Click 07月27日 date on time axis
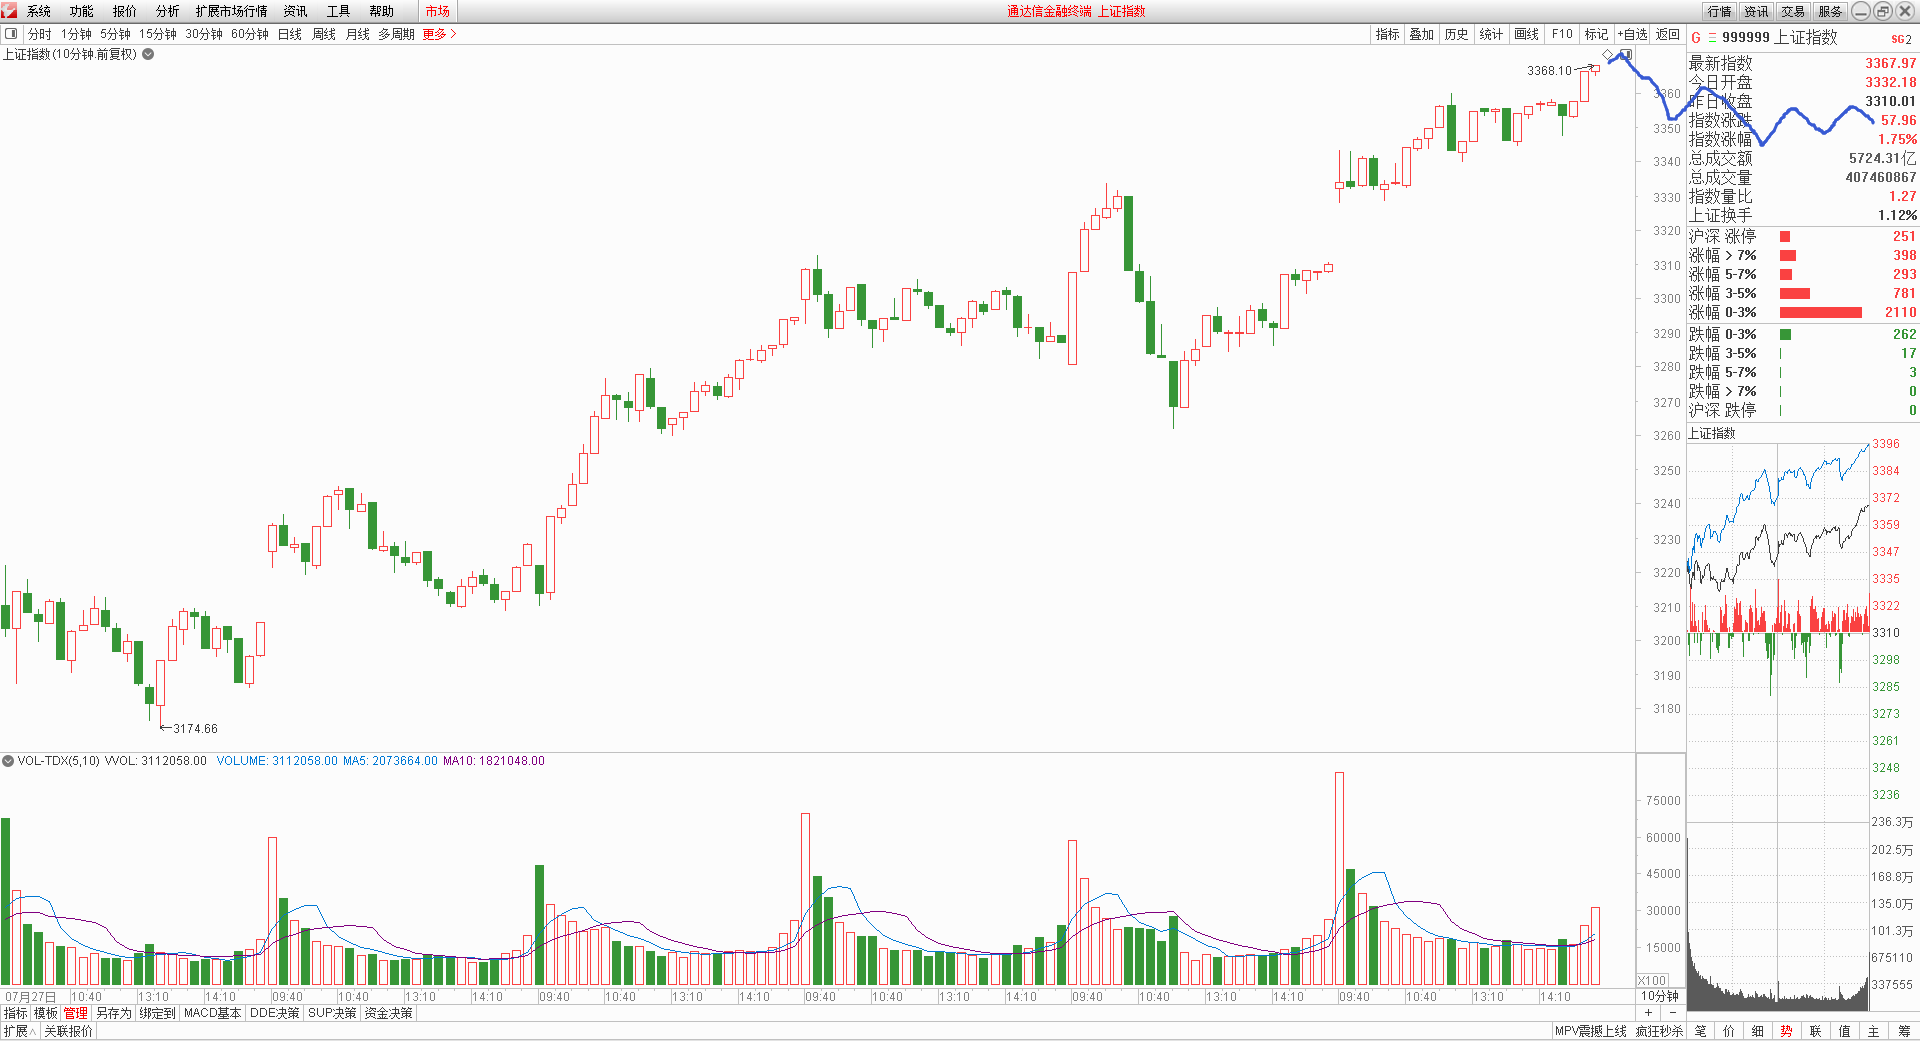 (x=30, y=997)
